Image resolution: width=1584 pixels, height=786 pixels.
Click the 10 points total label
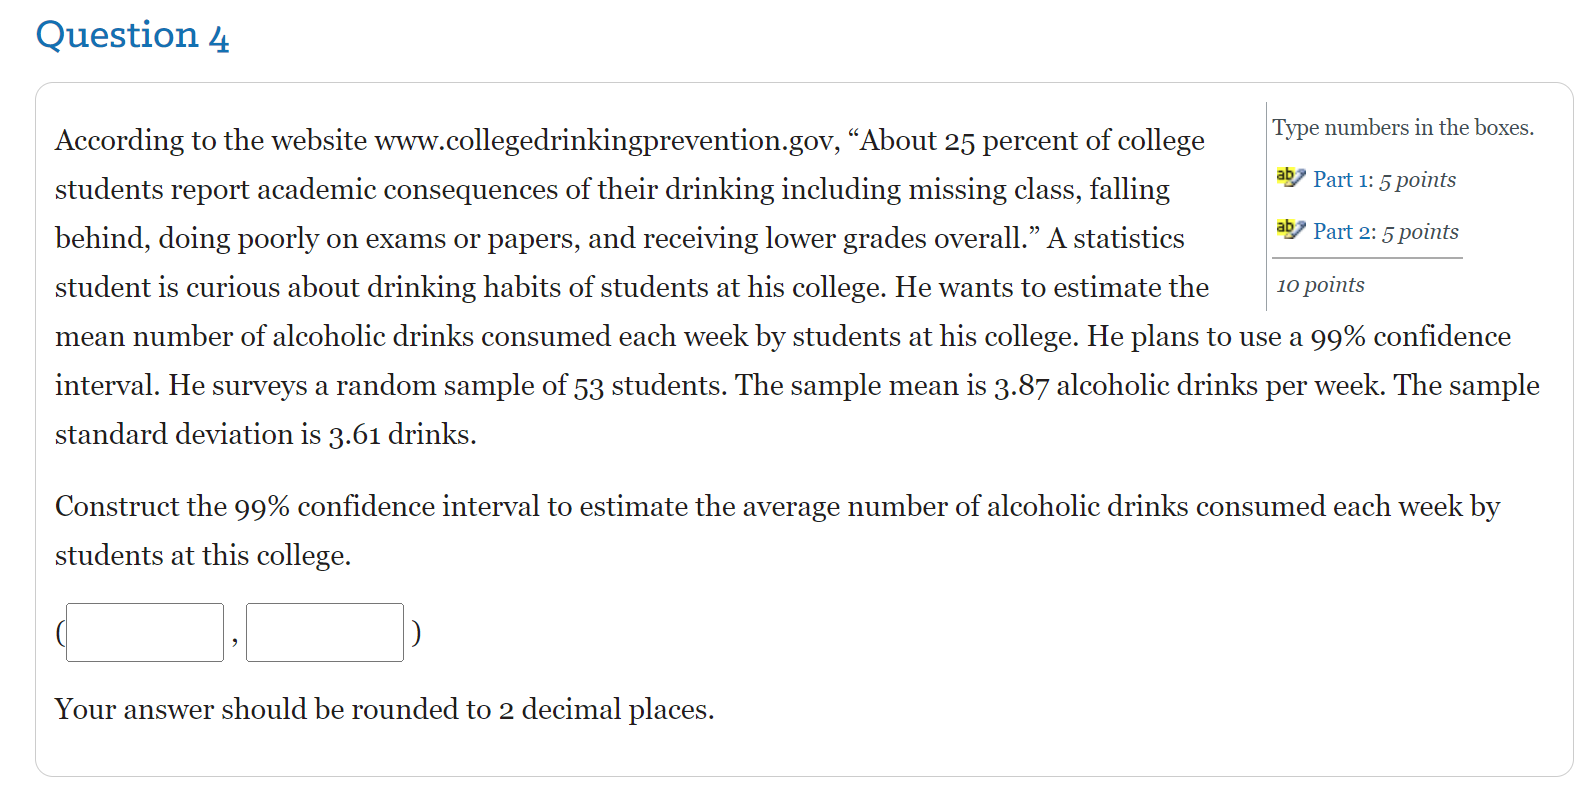tap(1320, 285)
